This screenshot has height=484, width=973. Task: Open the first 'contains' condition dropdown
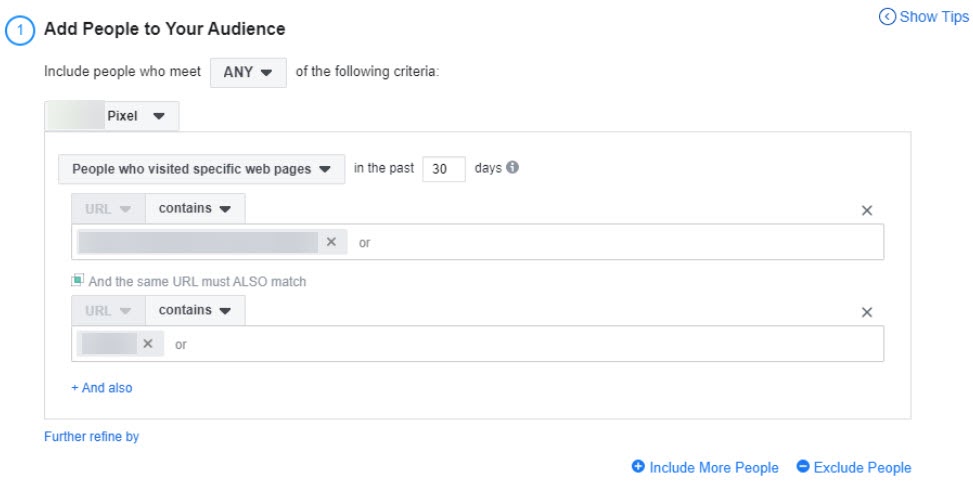(x=195, y=209)
